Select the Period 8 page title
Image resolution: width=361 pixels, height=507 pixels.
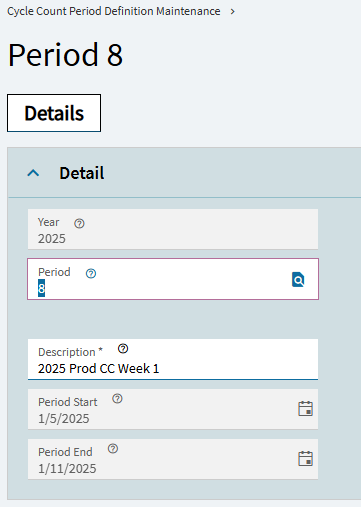(x=65, y=55)
